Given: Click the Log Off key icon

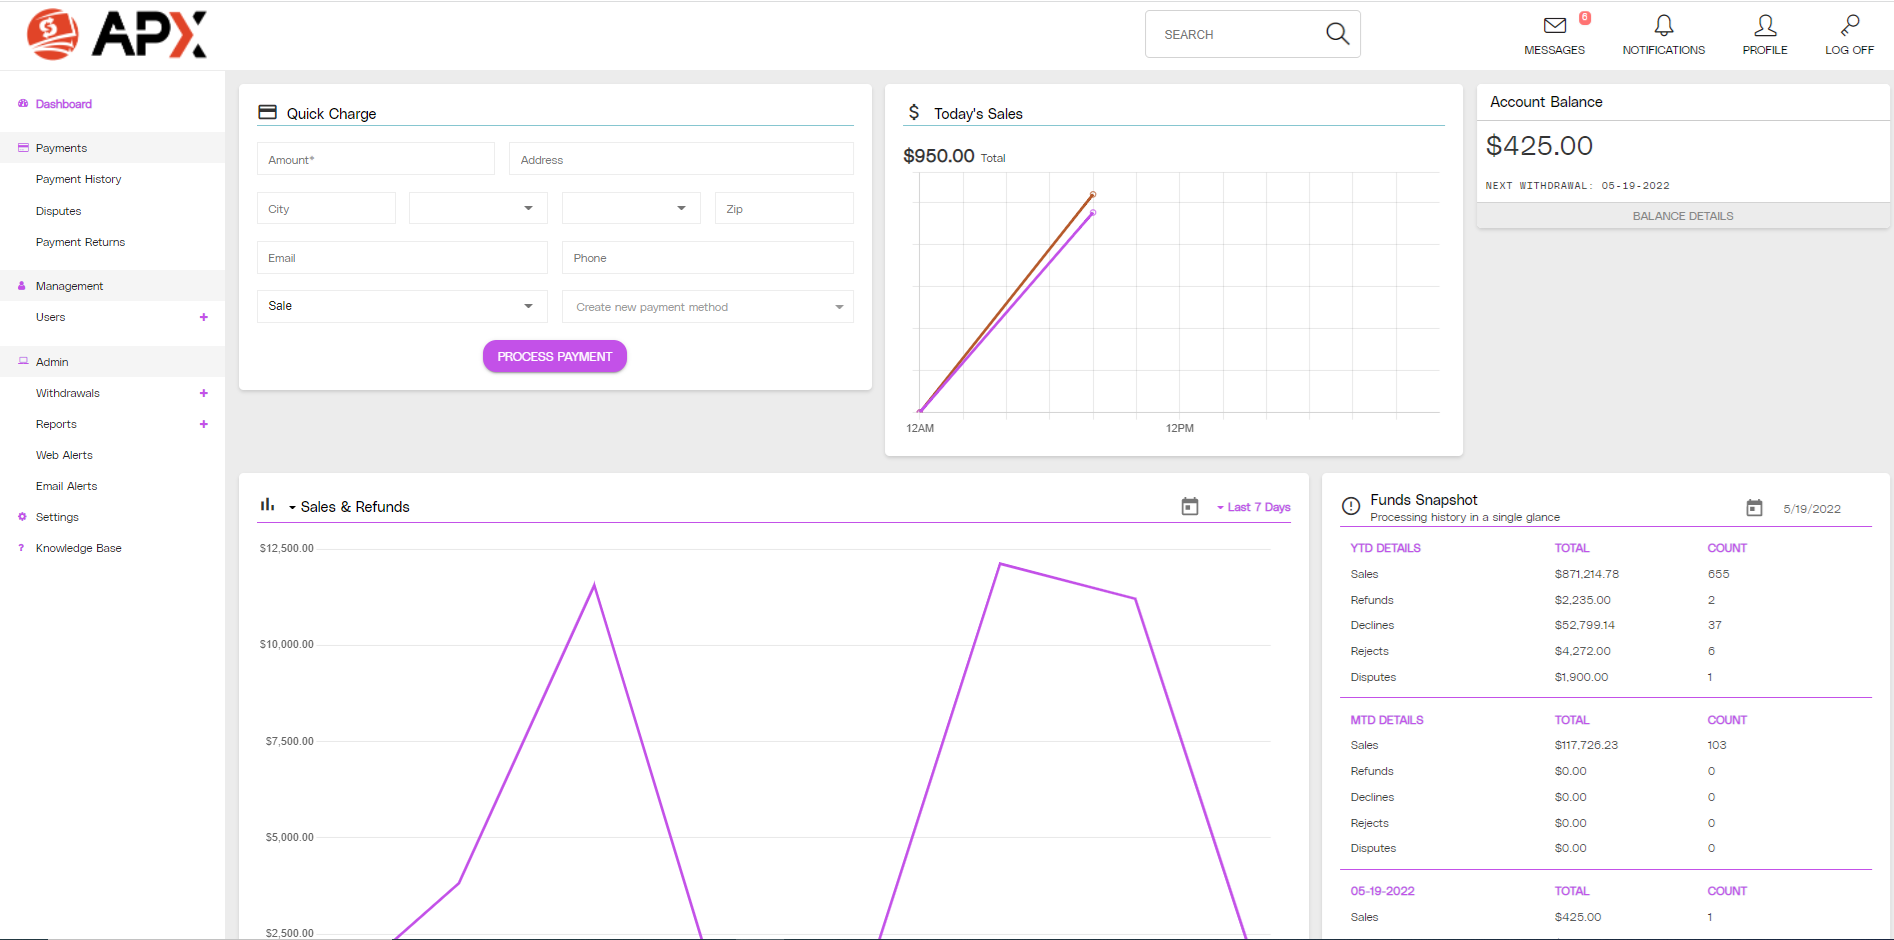Looking at the screenshot, I should click(1849, 26).
